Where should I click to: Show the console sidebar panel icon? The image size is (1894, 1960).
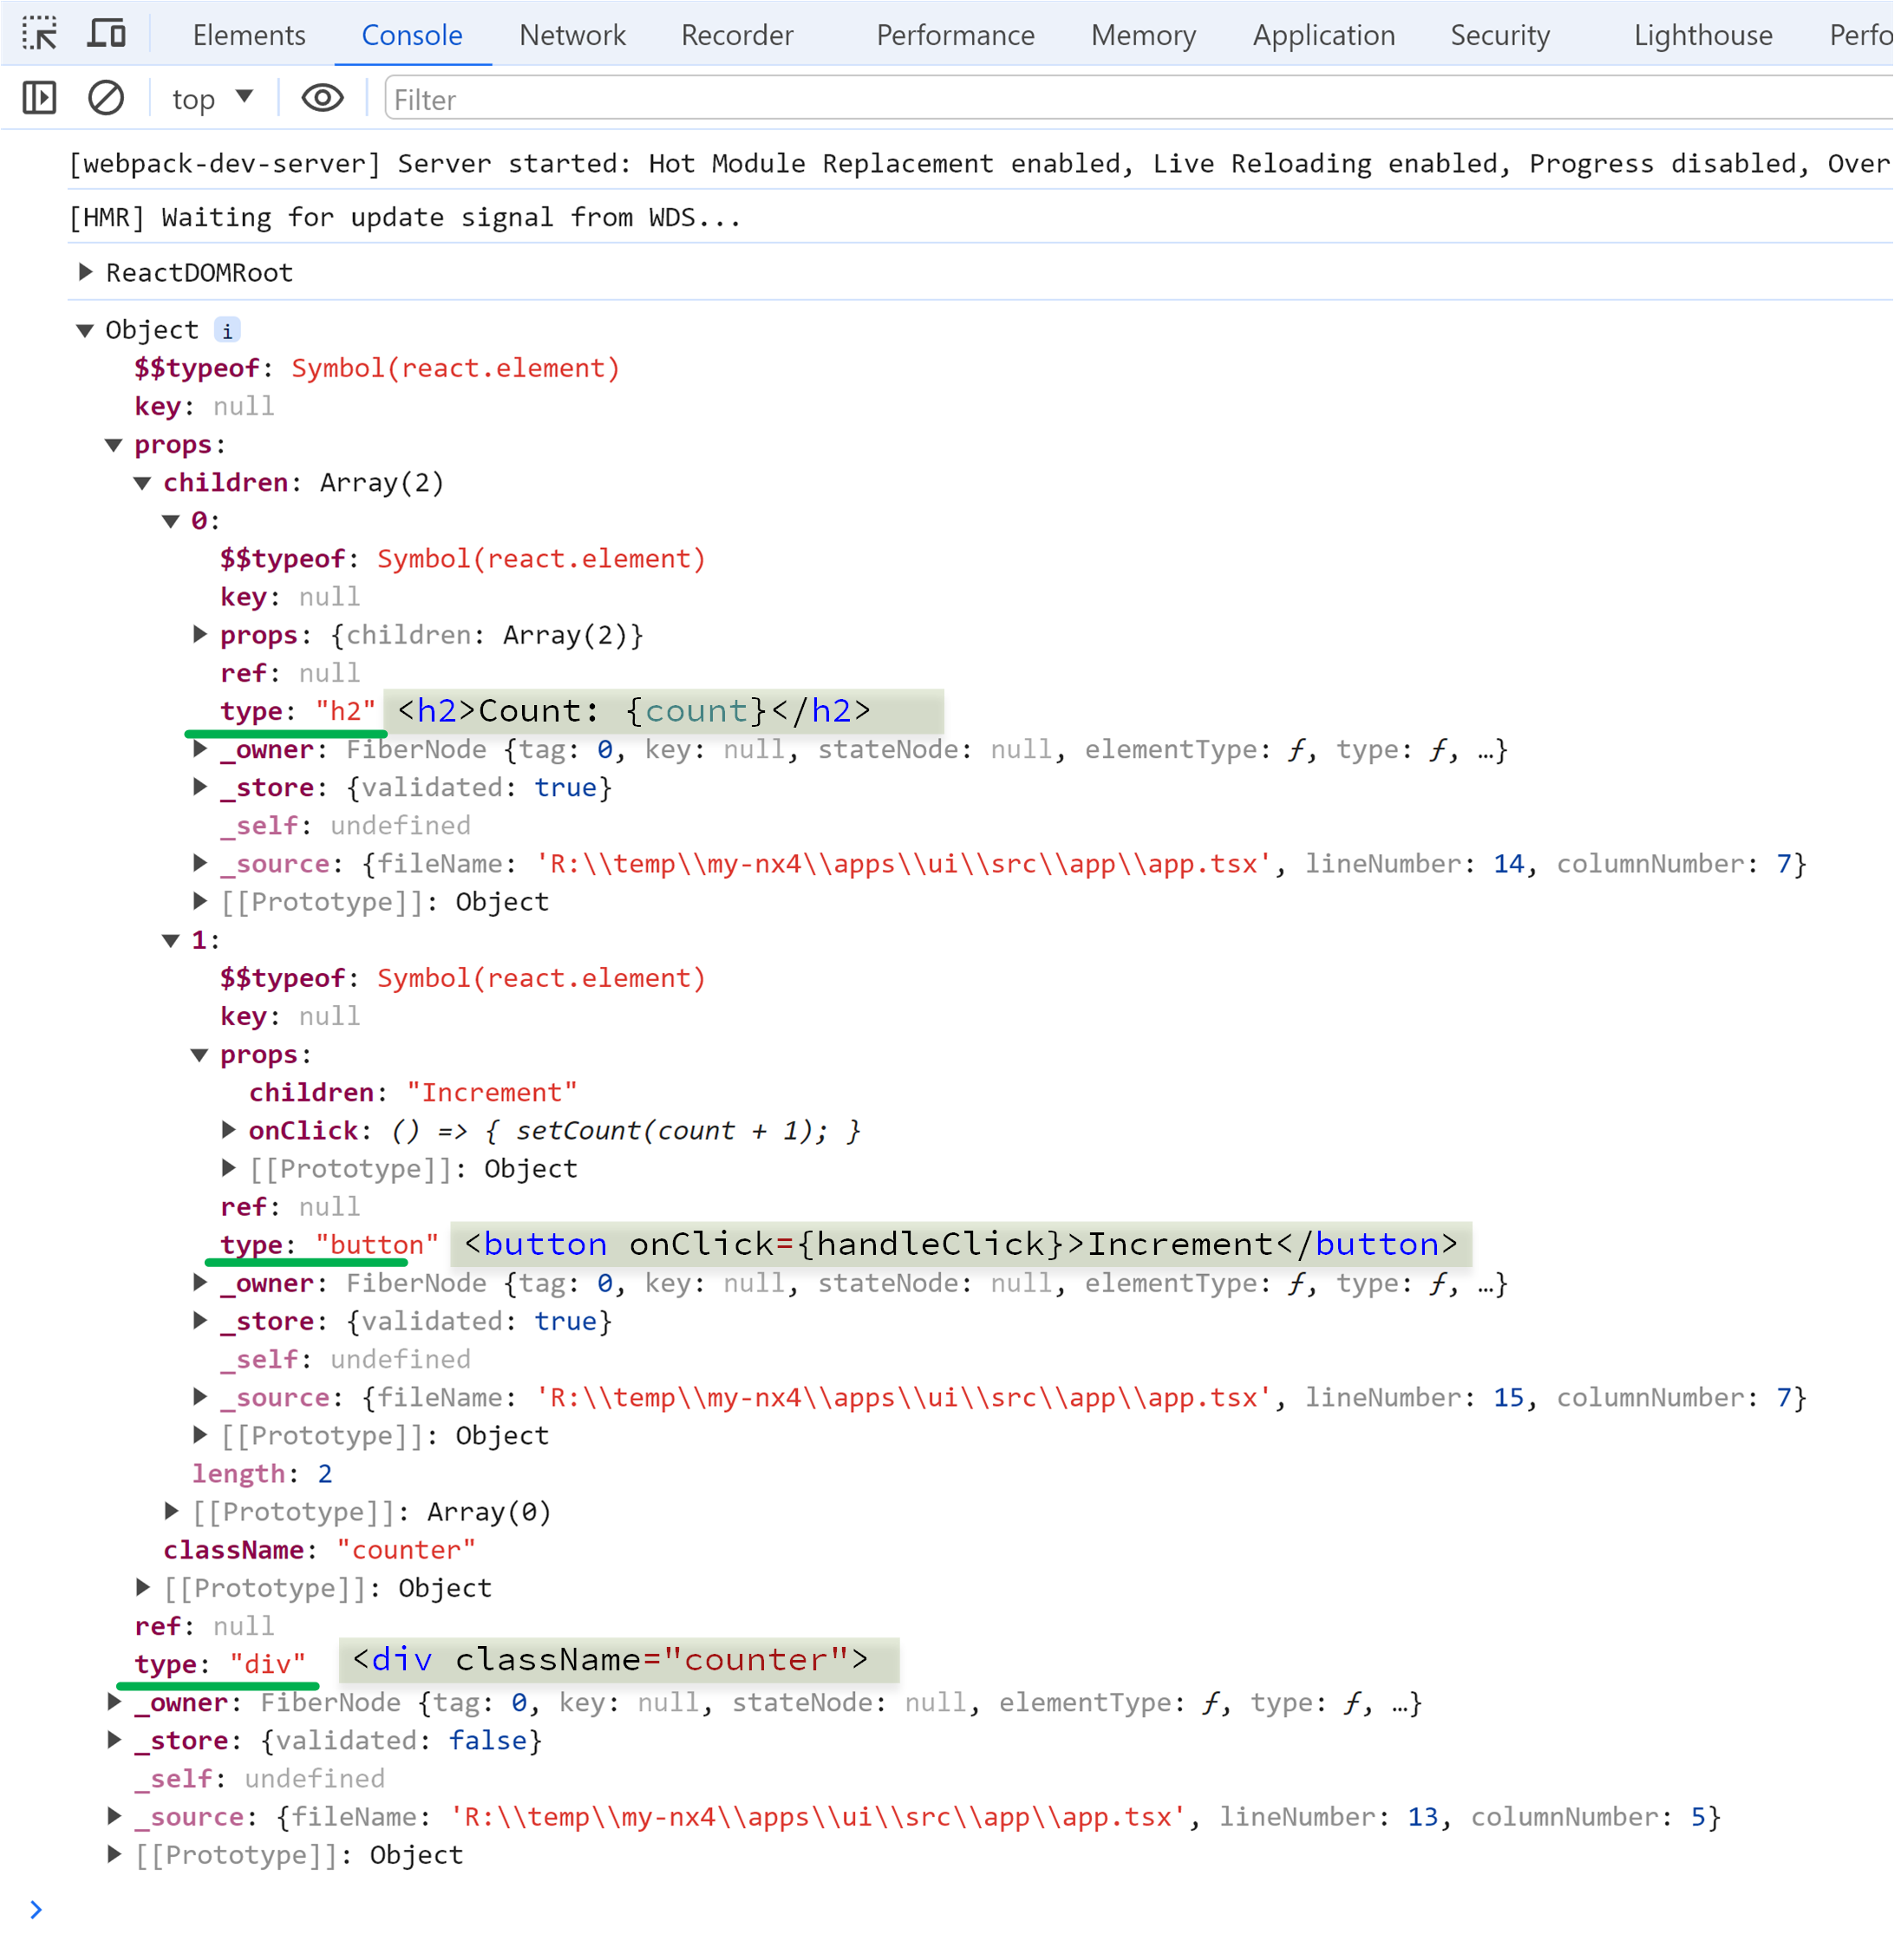coord(39,98)
